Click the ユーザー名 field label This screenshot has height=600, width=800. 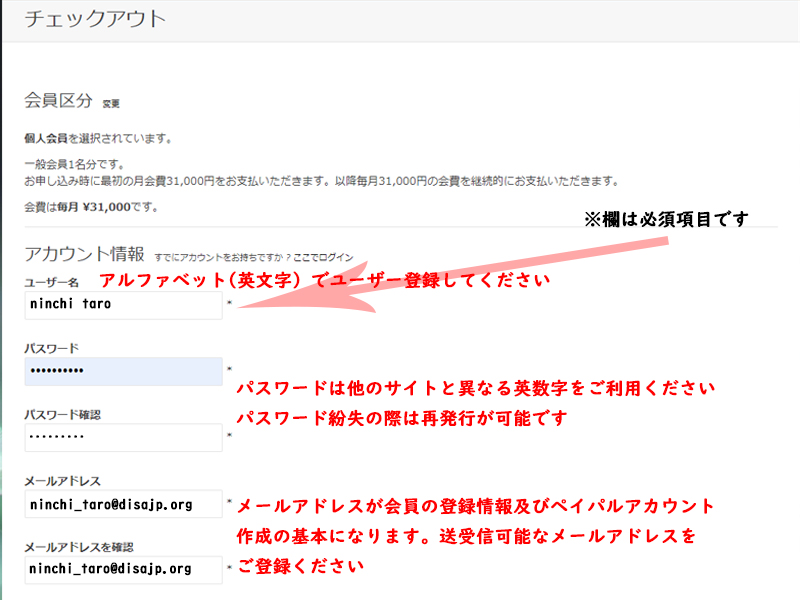(x=52, y=283)
